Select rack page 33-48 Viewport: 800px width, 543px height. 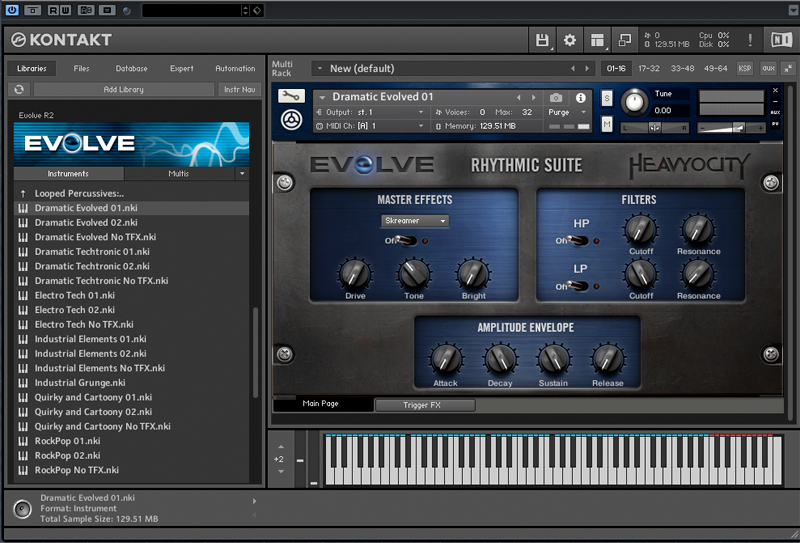(x=683, y=68)
